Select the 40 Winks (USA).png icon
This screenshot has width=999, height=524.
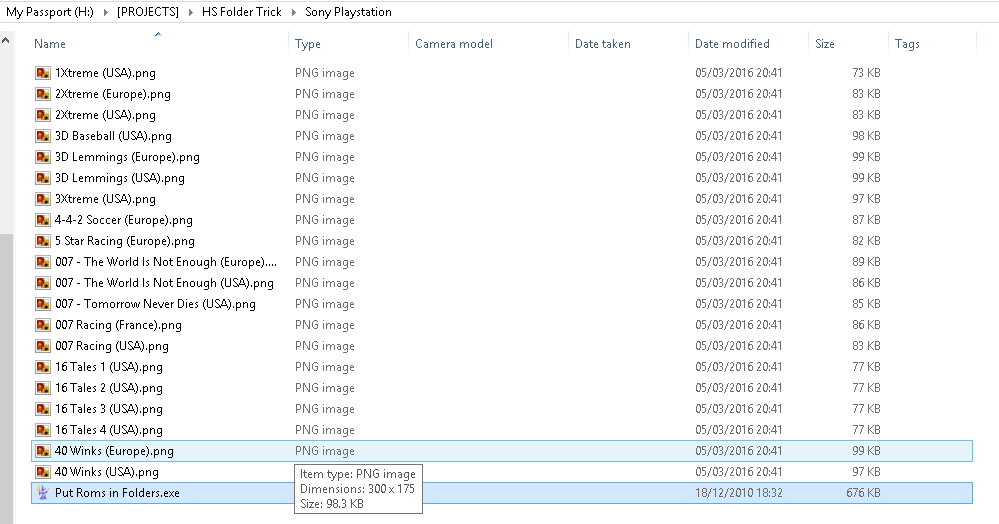[43, 473]
